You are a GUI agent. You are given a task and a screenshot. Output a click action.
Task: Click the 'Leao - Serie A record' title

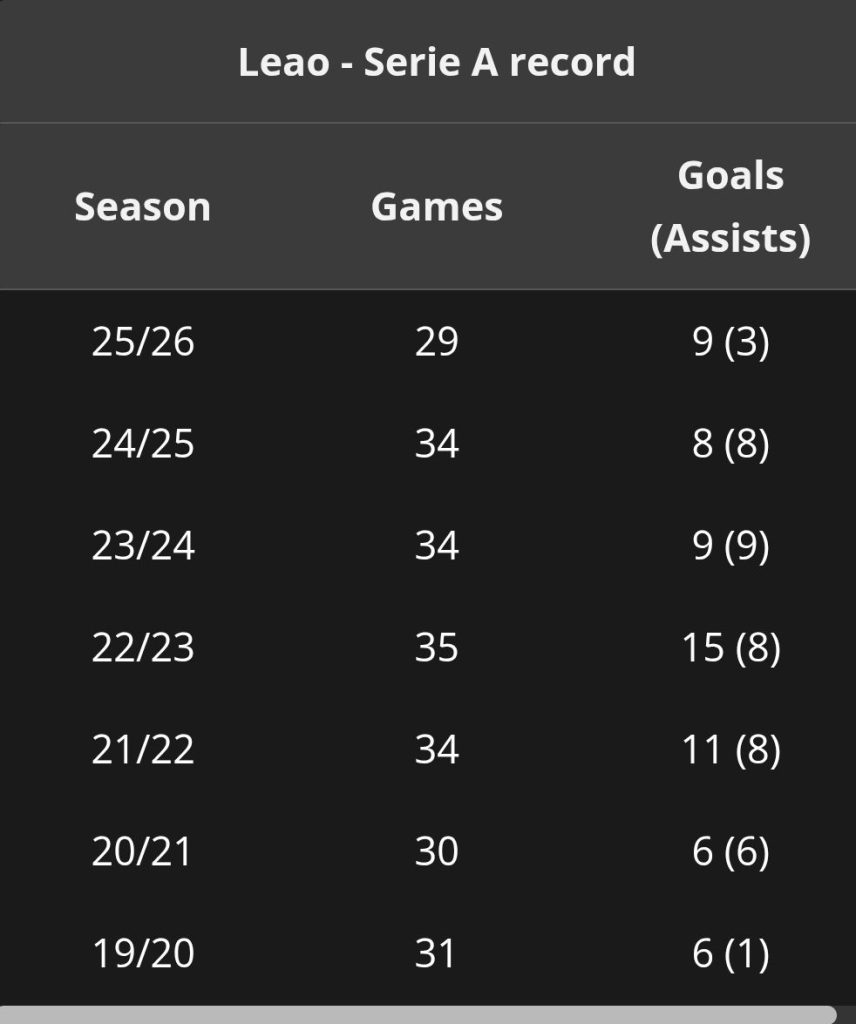436,62
